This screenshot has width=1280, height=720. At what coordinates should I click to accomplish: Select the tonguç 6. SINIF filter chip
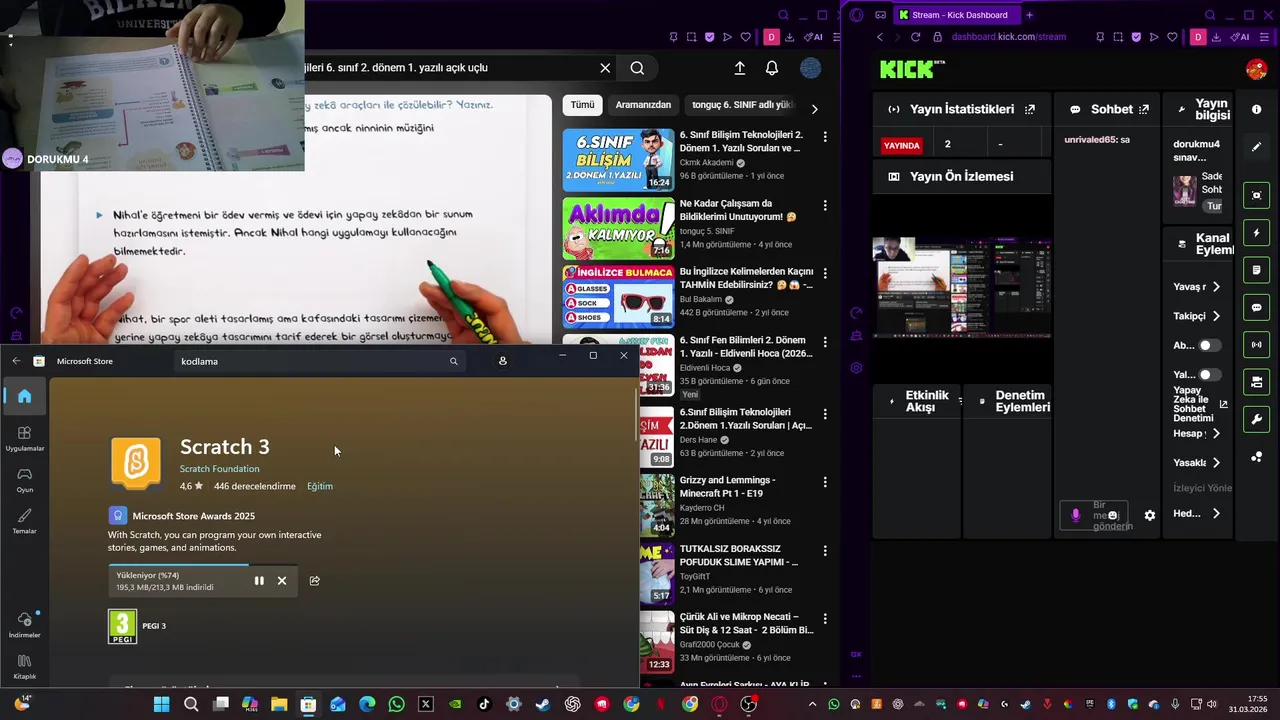[742, 105]
